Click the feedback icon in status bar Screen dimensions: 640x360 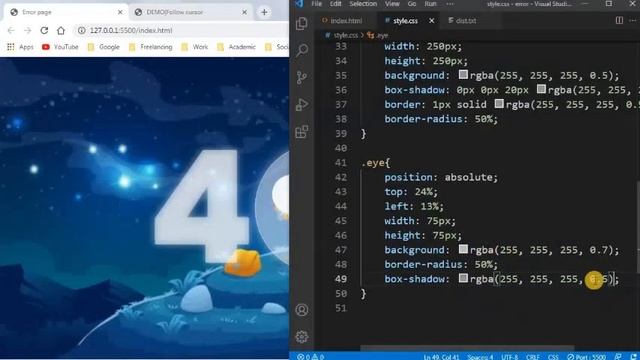[618, 357]
